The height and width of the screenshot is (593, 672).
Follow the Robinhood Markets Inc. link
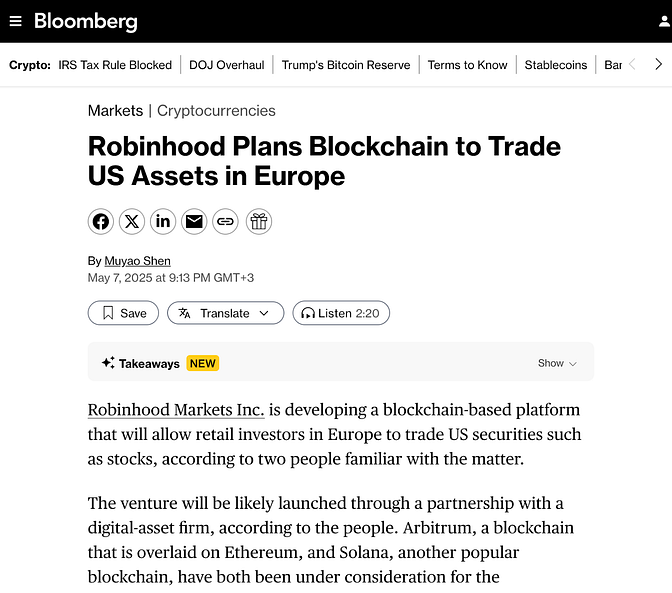tap(176, 410)
